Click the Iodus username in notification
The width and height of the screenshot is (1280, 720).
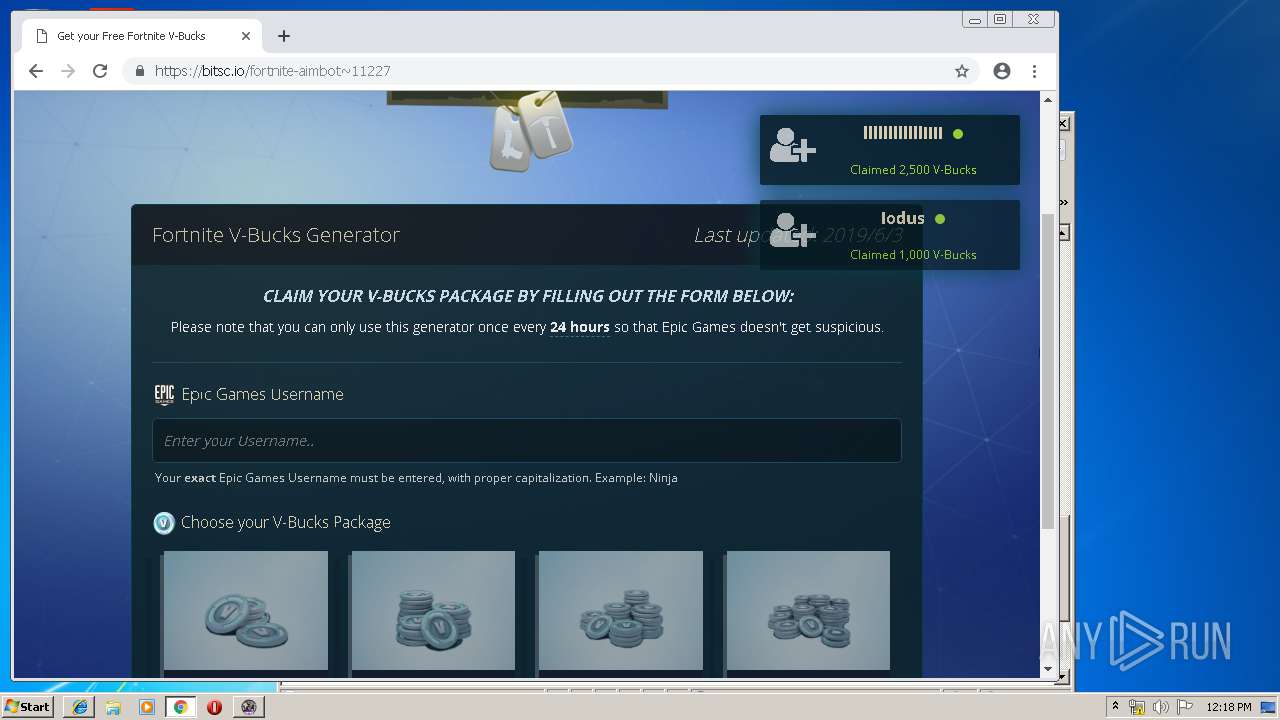click(x=902, y=218)
